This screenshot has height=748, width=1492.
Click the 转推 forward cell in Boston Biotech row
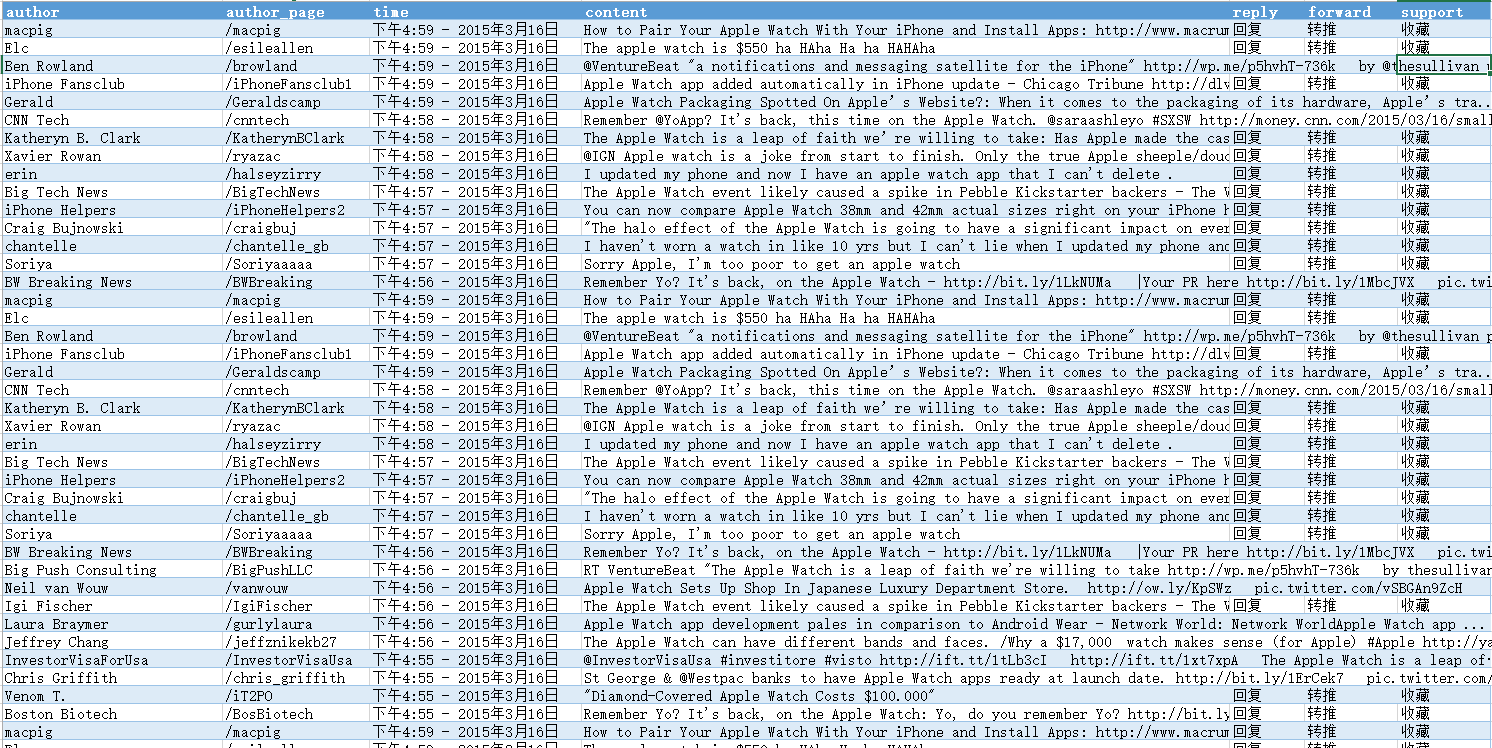1351,714
